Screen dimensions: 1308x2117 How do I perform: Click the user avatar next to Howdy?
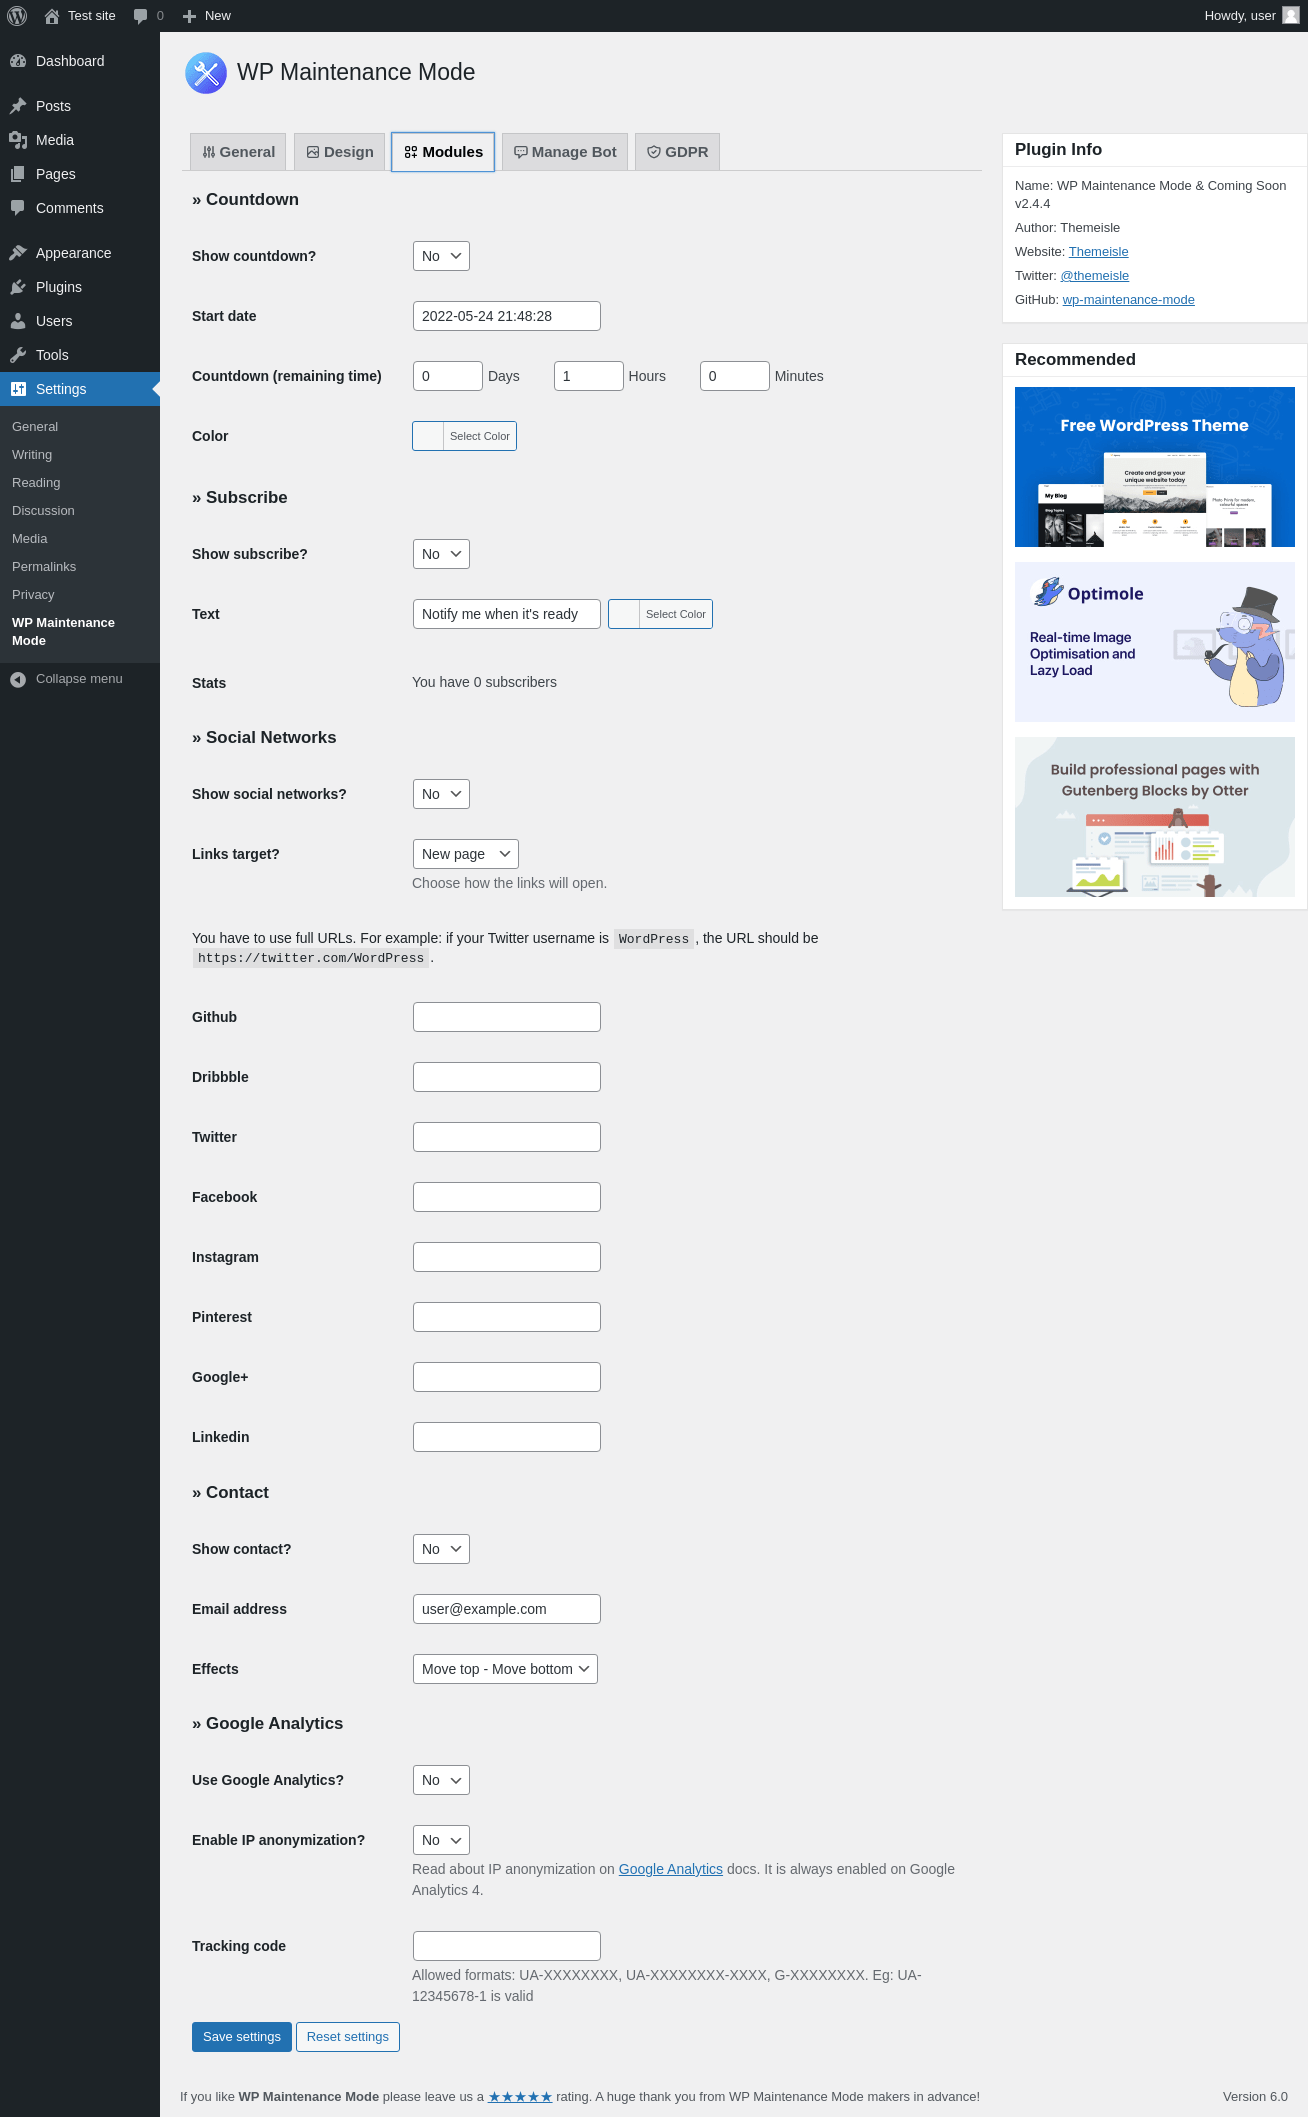[1291, 15]
